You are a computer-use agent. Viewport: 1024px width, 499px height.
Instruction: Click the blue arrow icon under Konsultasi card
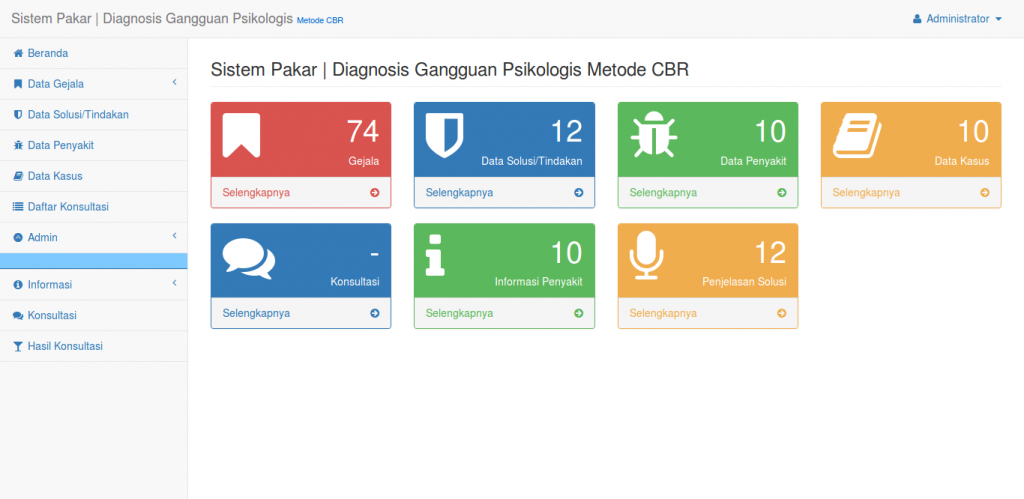pos(375,314)
